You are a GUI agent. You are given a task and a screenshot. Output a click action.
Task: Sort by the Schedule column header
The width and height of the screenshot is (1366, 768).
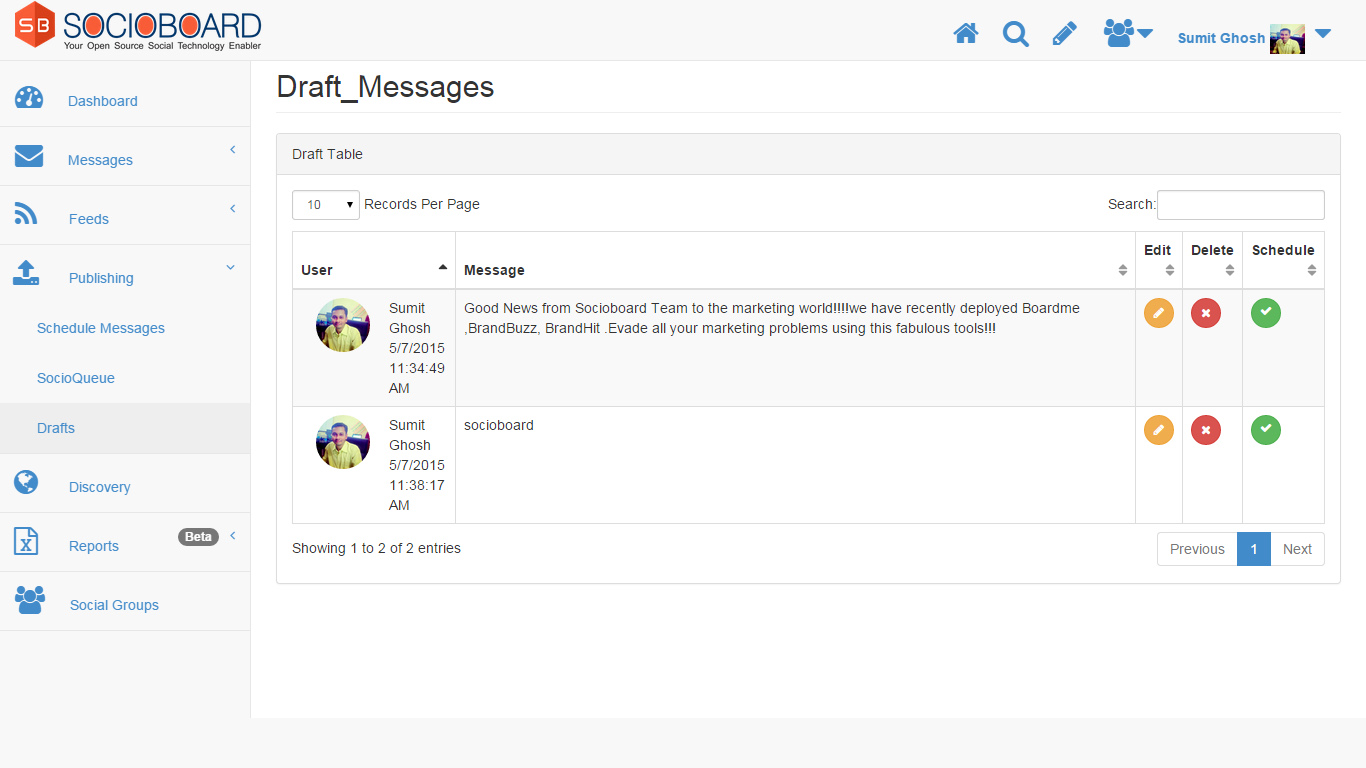pyautogui.click(x=1283, y=260)
